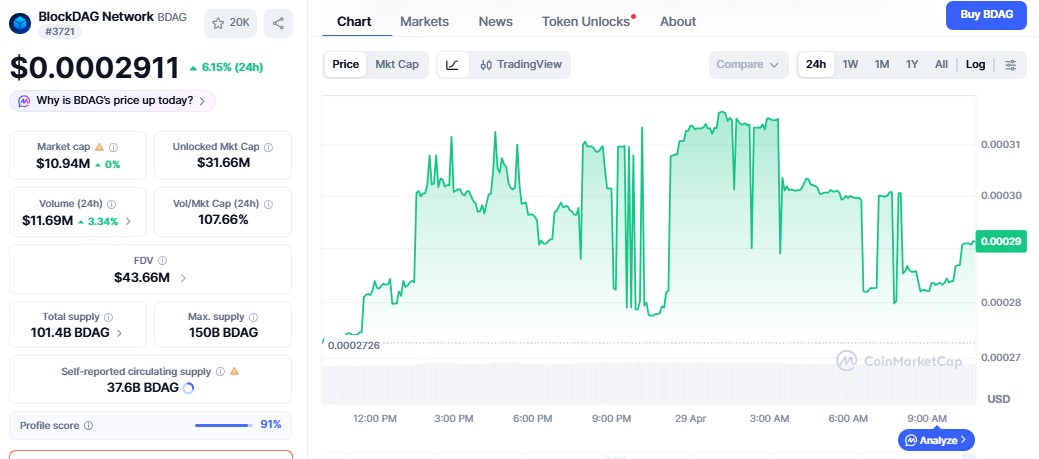Open the News tab

pyautogui.click(x=496, y=22)
